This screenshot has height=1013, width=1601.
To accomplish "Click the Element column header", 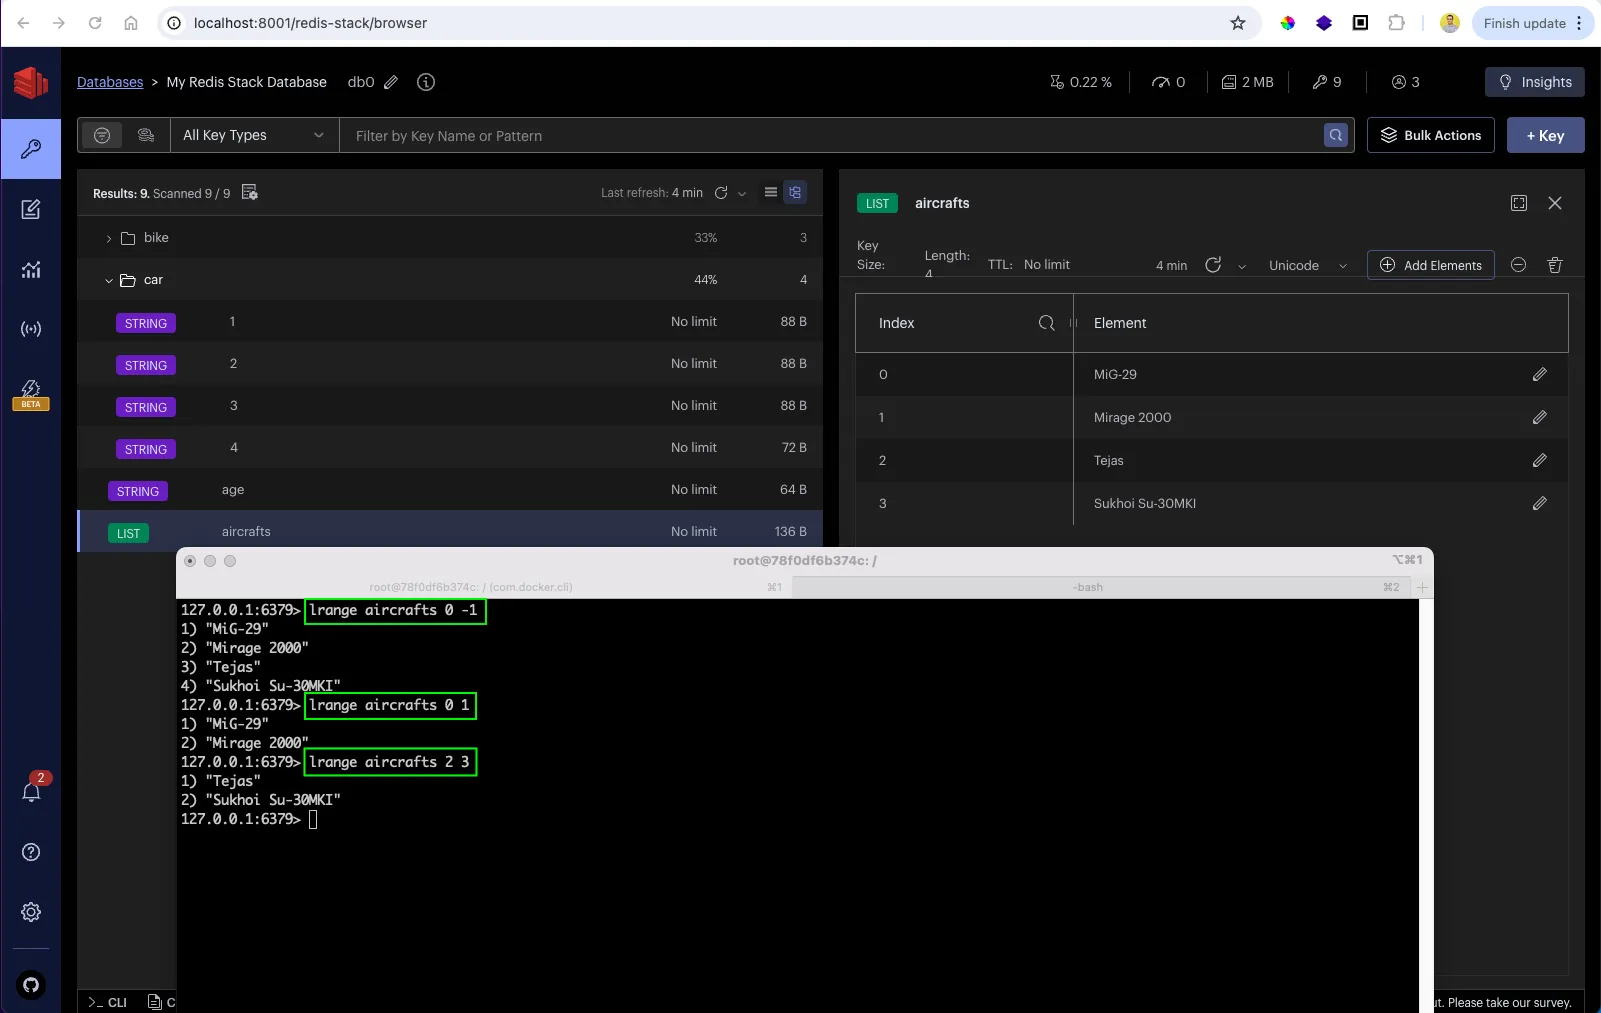I will coord(1321,323).
